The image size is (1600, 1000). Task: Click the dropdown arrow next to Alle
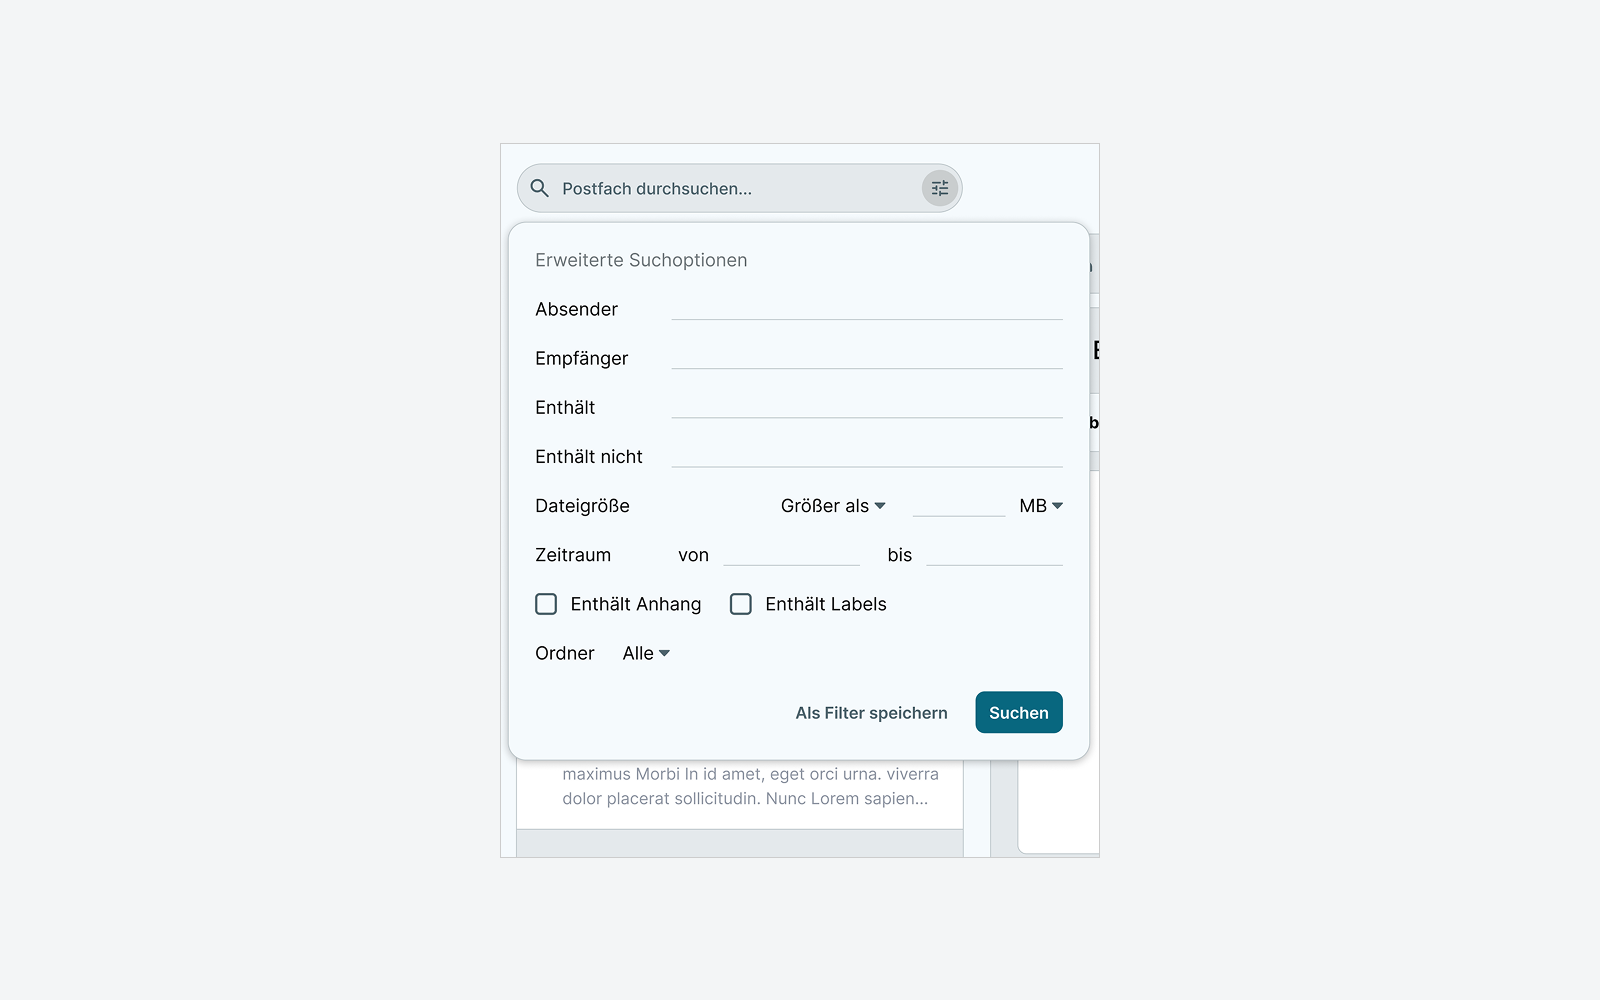[664, 653]
